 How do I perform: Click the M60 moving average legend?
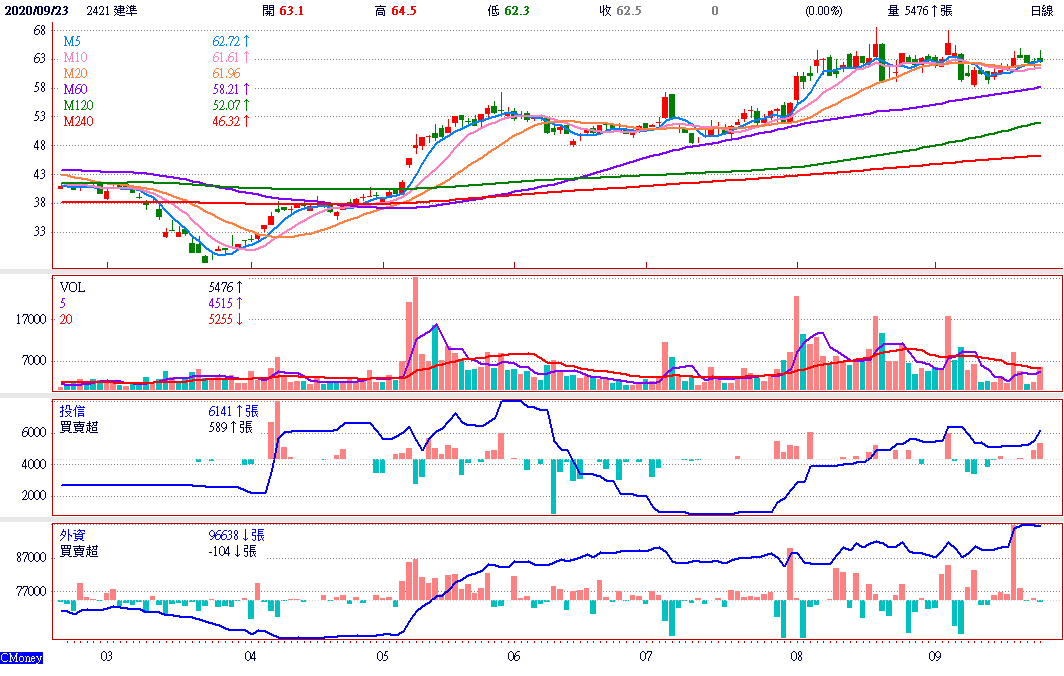[74, 89]
